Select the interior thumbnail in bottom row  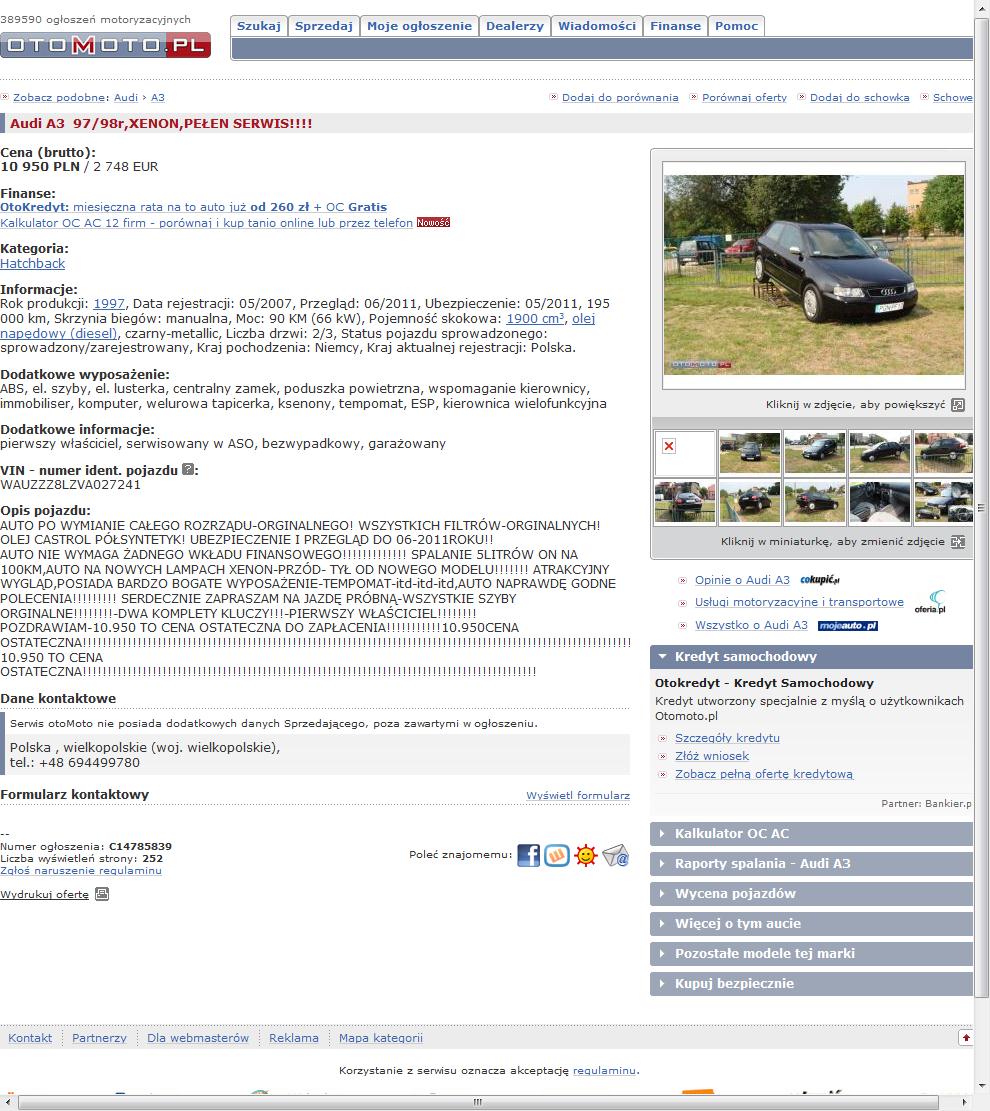pos(879,502)
